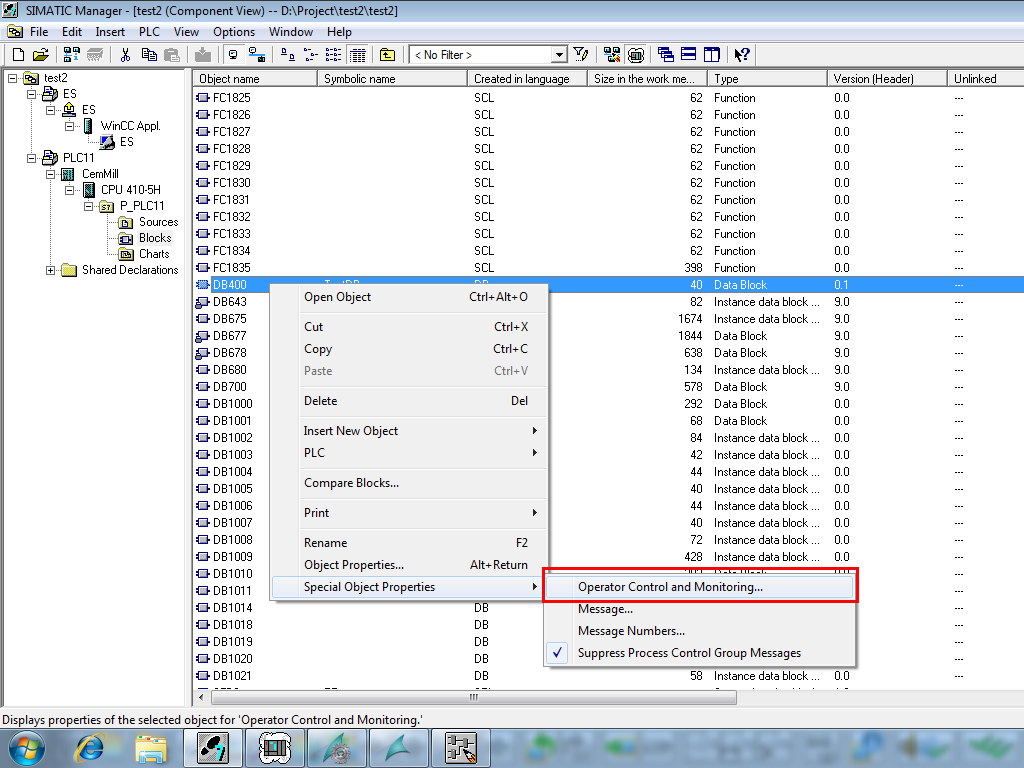Switch to Details view toolbar icon
The width and height of the screenshot is (1024, 768).
pyautogui.click(x=357, y=55)
